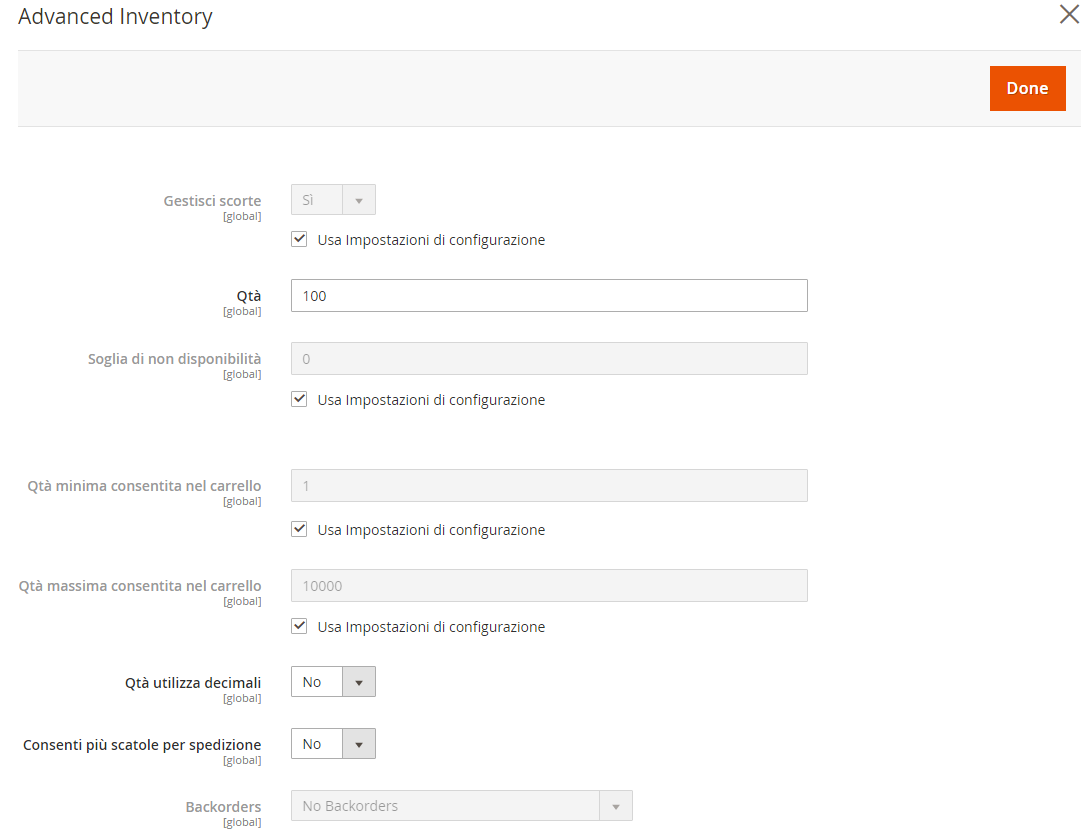Image resolution: width=1091 pixels, height=835 pixels.
Task: Toggle checkbox below Qtà minima consentita nel carrello
Action: (x=298, y=528)
